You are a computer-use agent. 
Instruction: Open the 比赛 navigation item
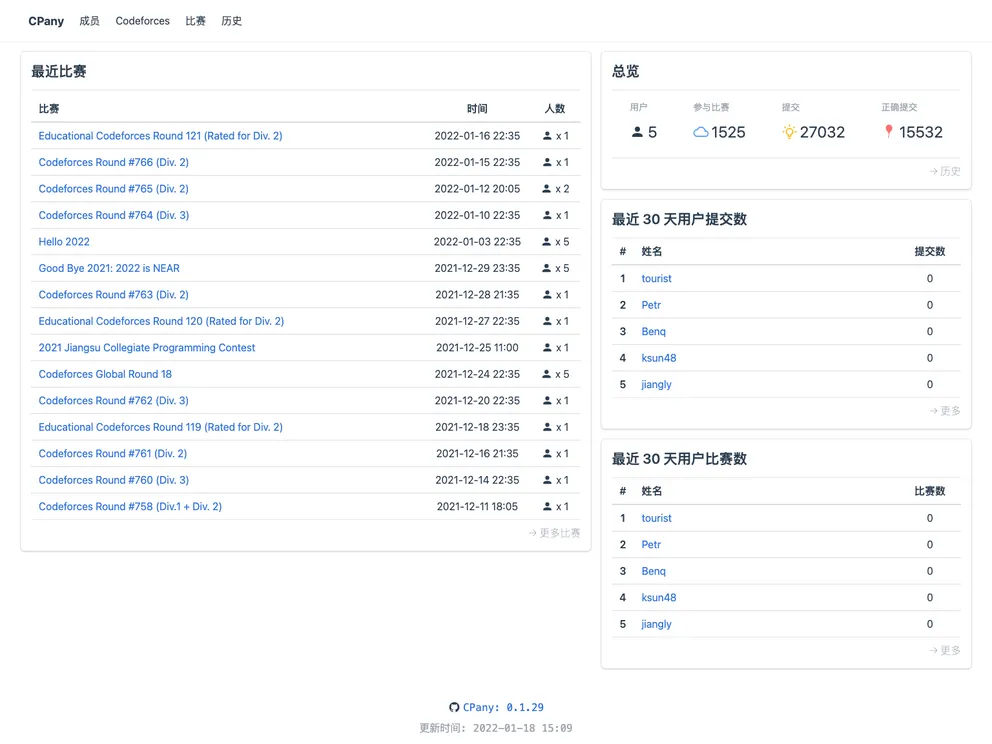pos(195,21)
